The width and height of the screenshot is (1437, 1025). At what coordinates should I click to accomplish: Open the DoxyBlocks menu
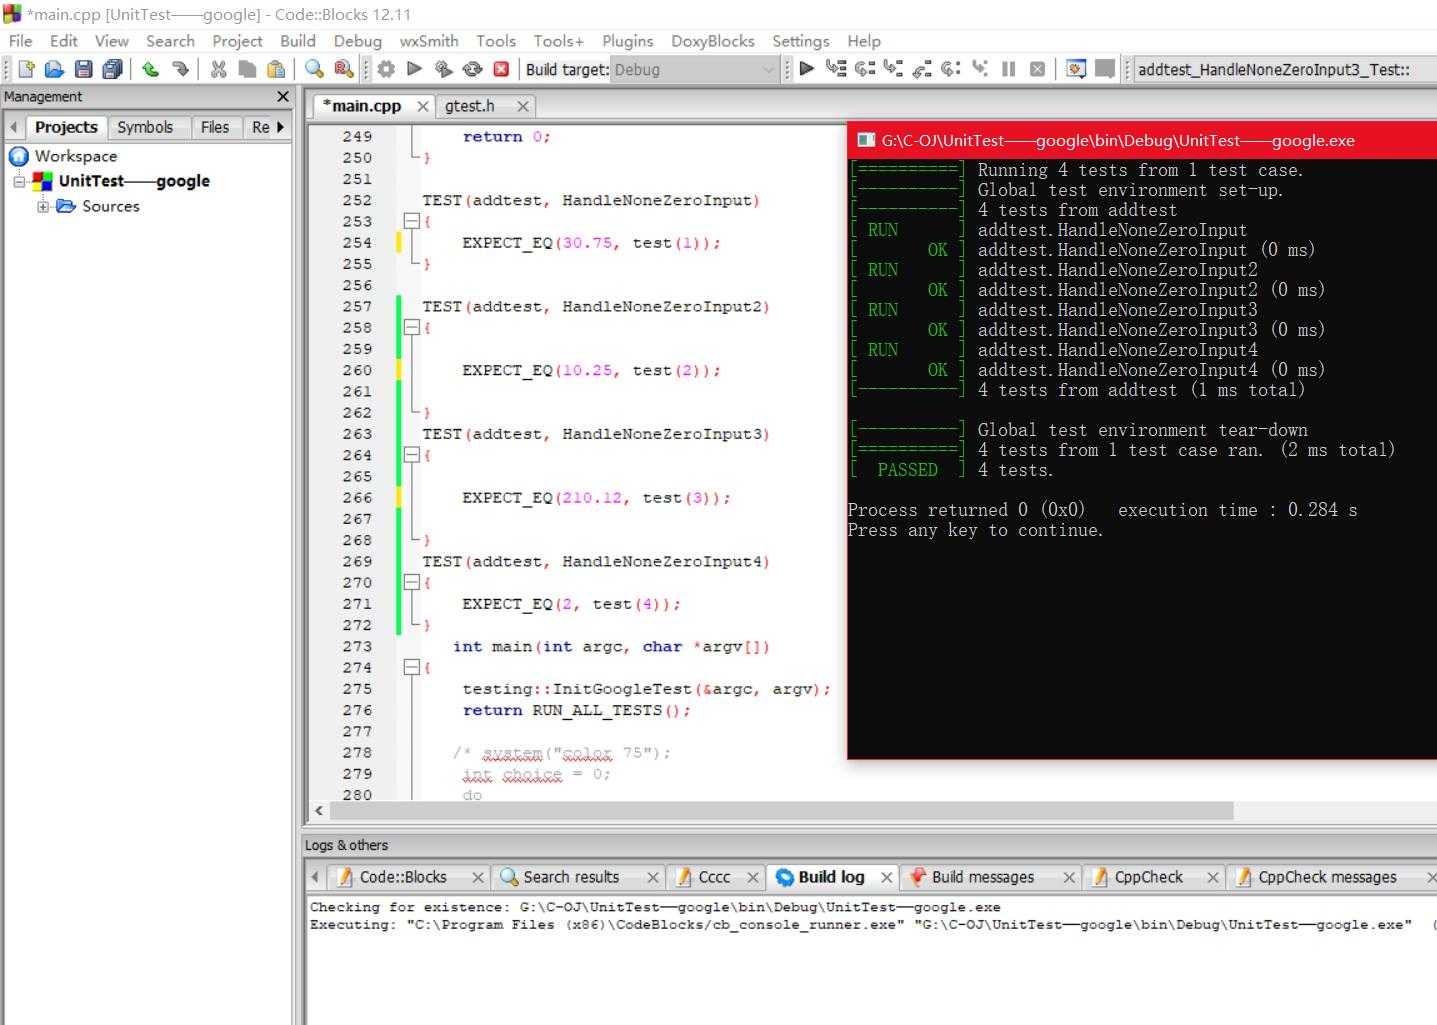click(x=713, y=41)
